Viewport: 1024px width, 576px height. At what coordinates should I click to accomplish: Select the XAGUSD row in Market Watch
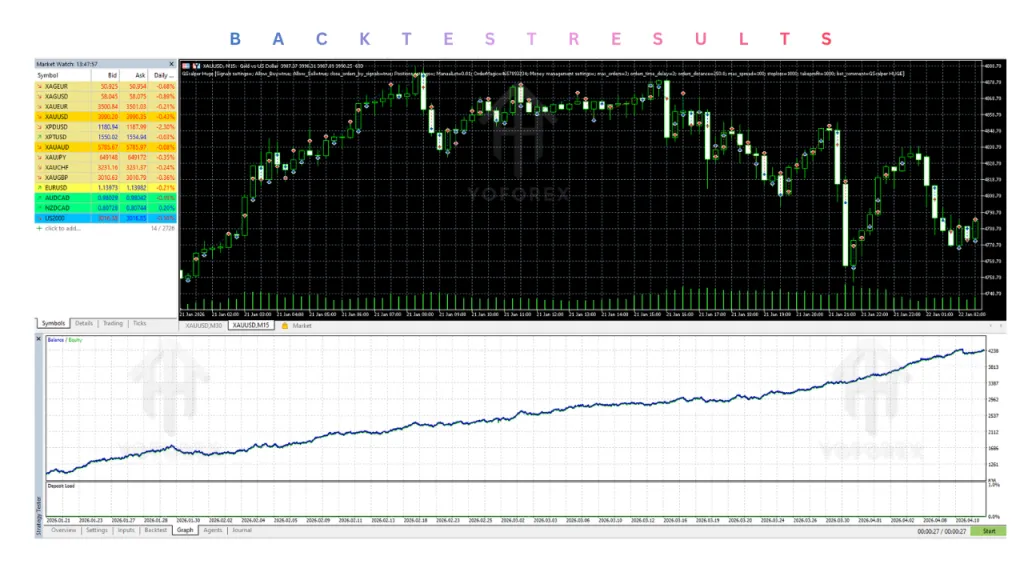coord(105,97)
